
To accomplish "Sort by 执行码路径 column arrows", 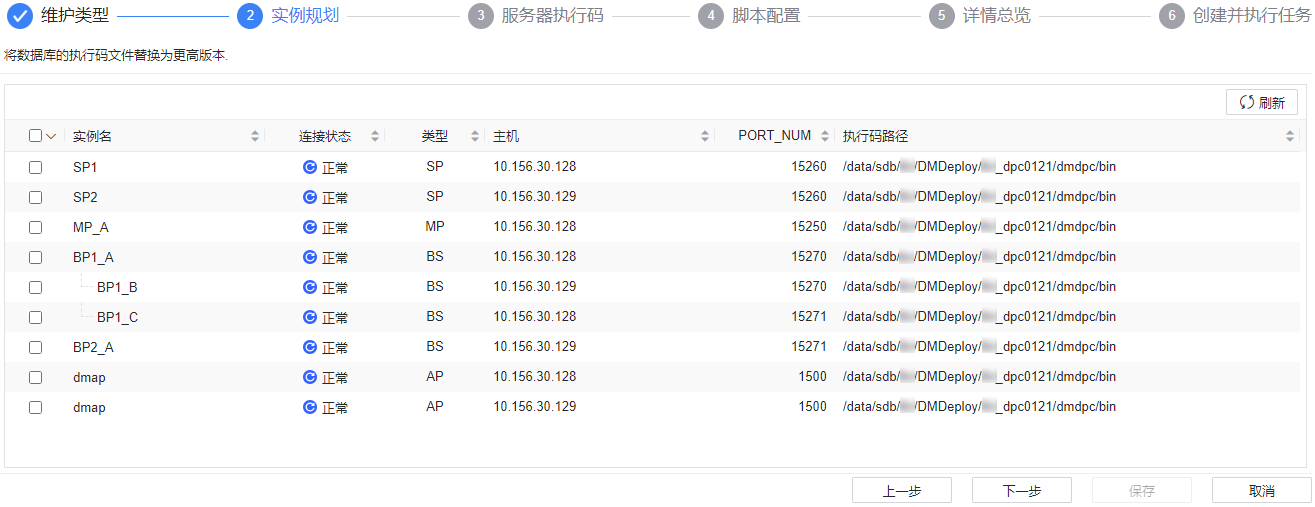I will [1290, 136].
